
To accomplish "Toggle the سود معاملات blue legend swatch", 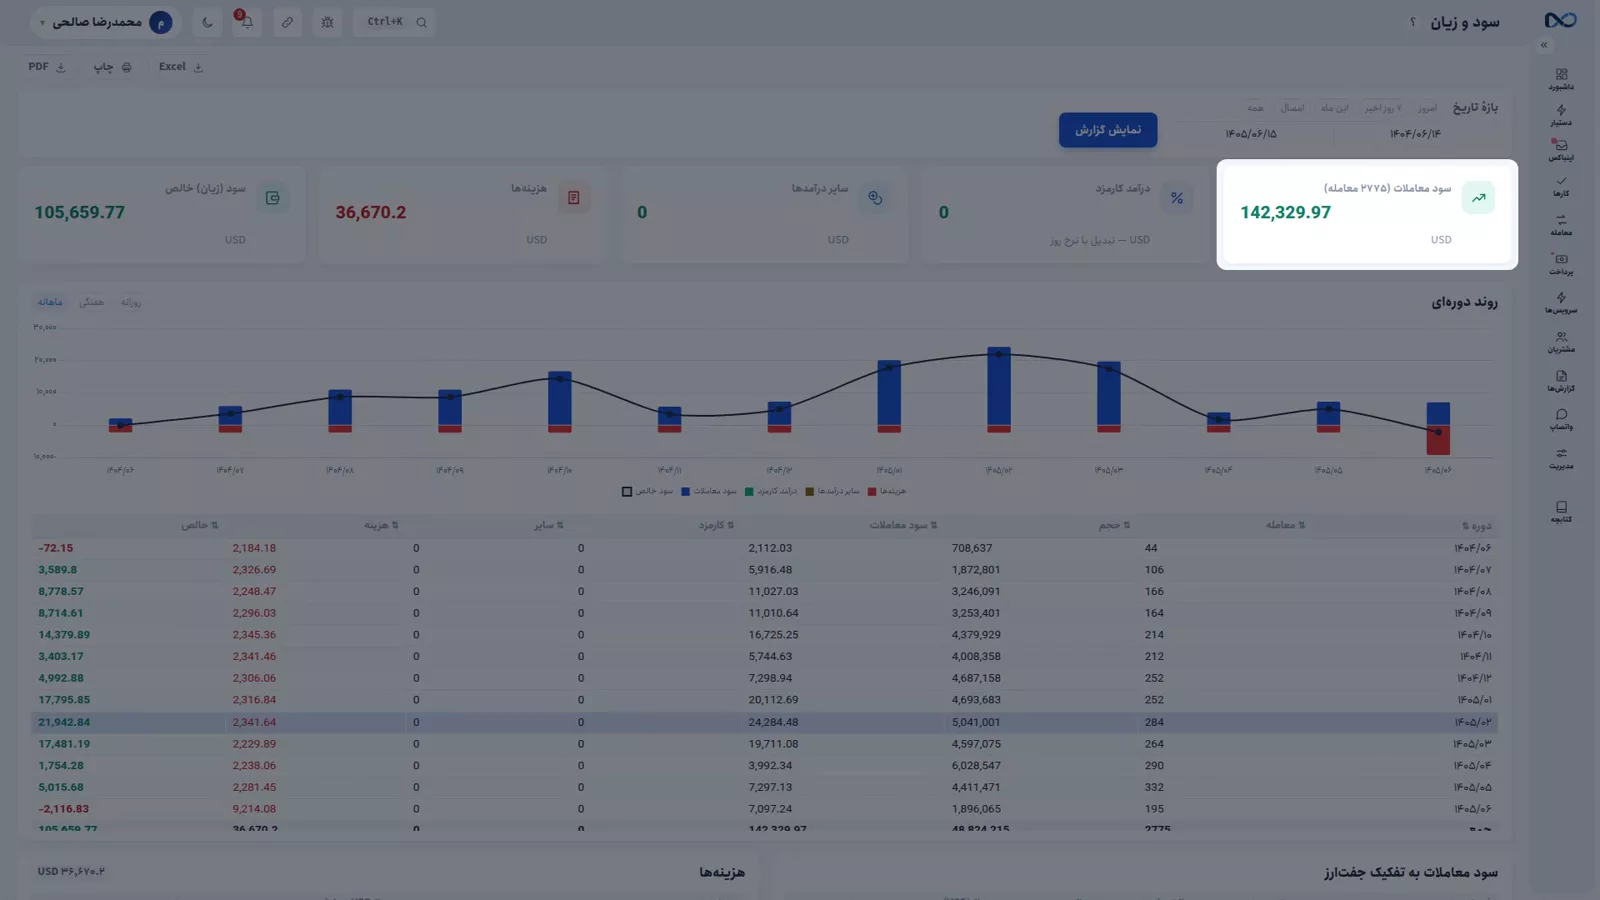I will 685,491.
